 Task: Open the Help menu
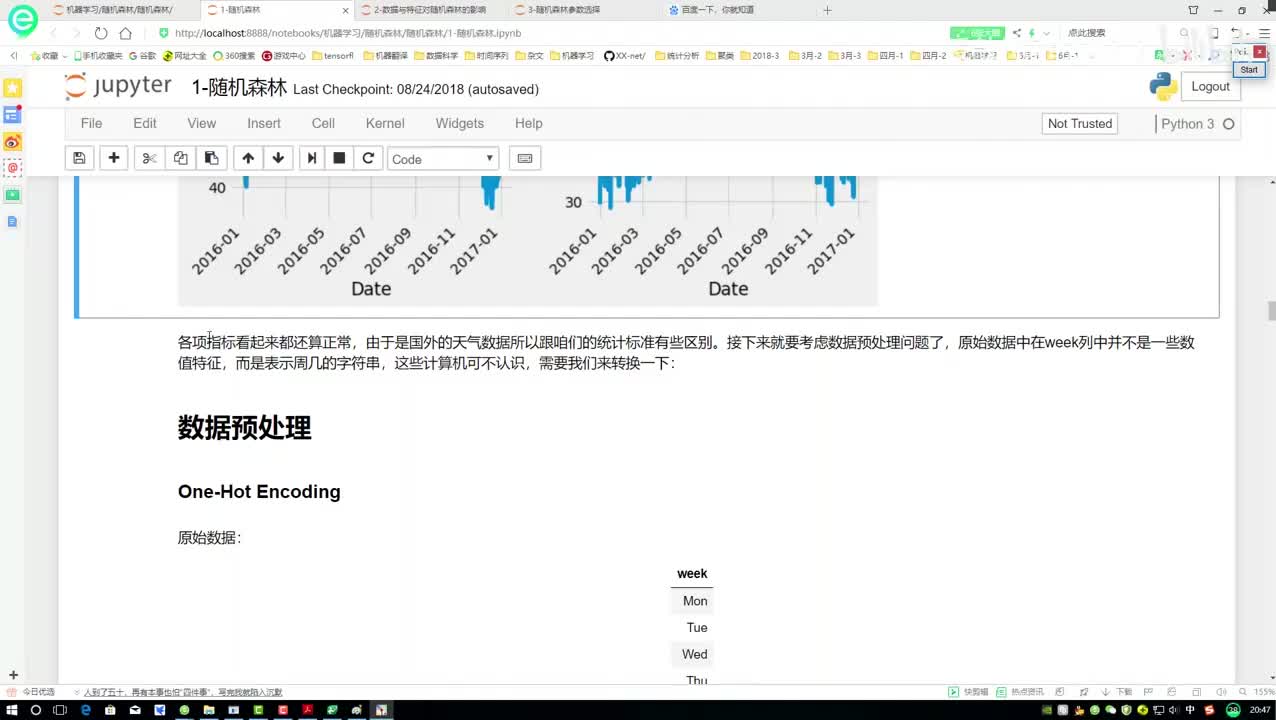(529, 123)
